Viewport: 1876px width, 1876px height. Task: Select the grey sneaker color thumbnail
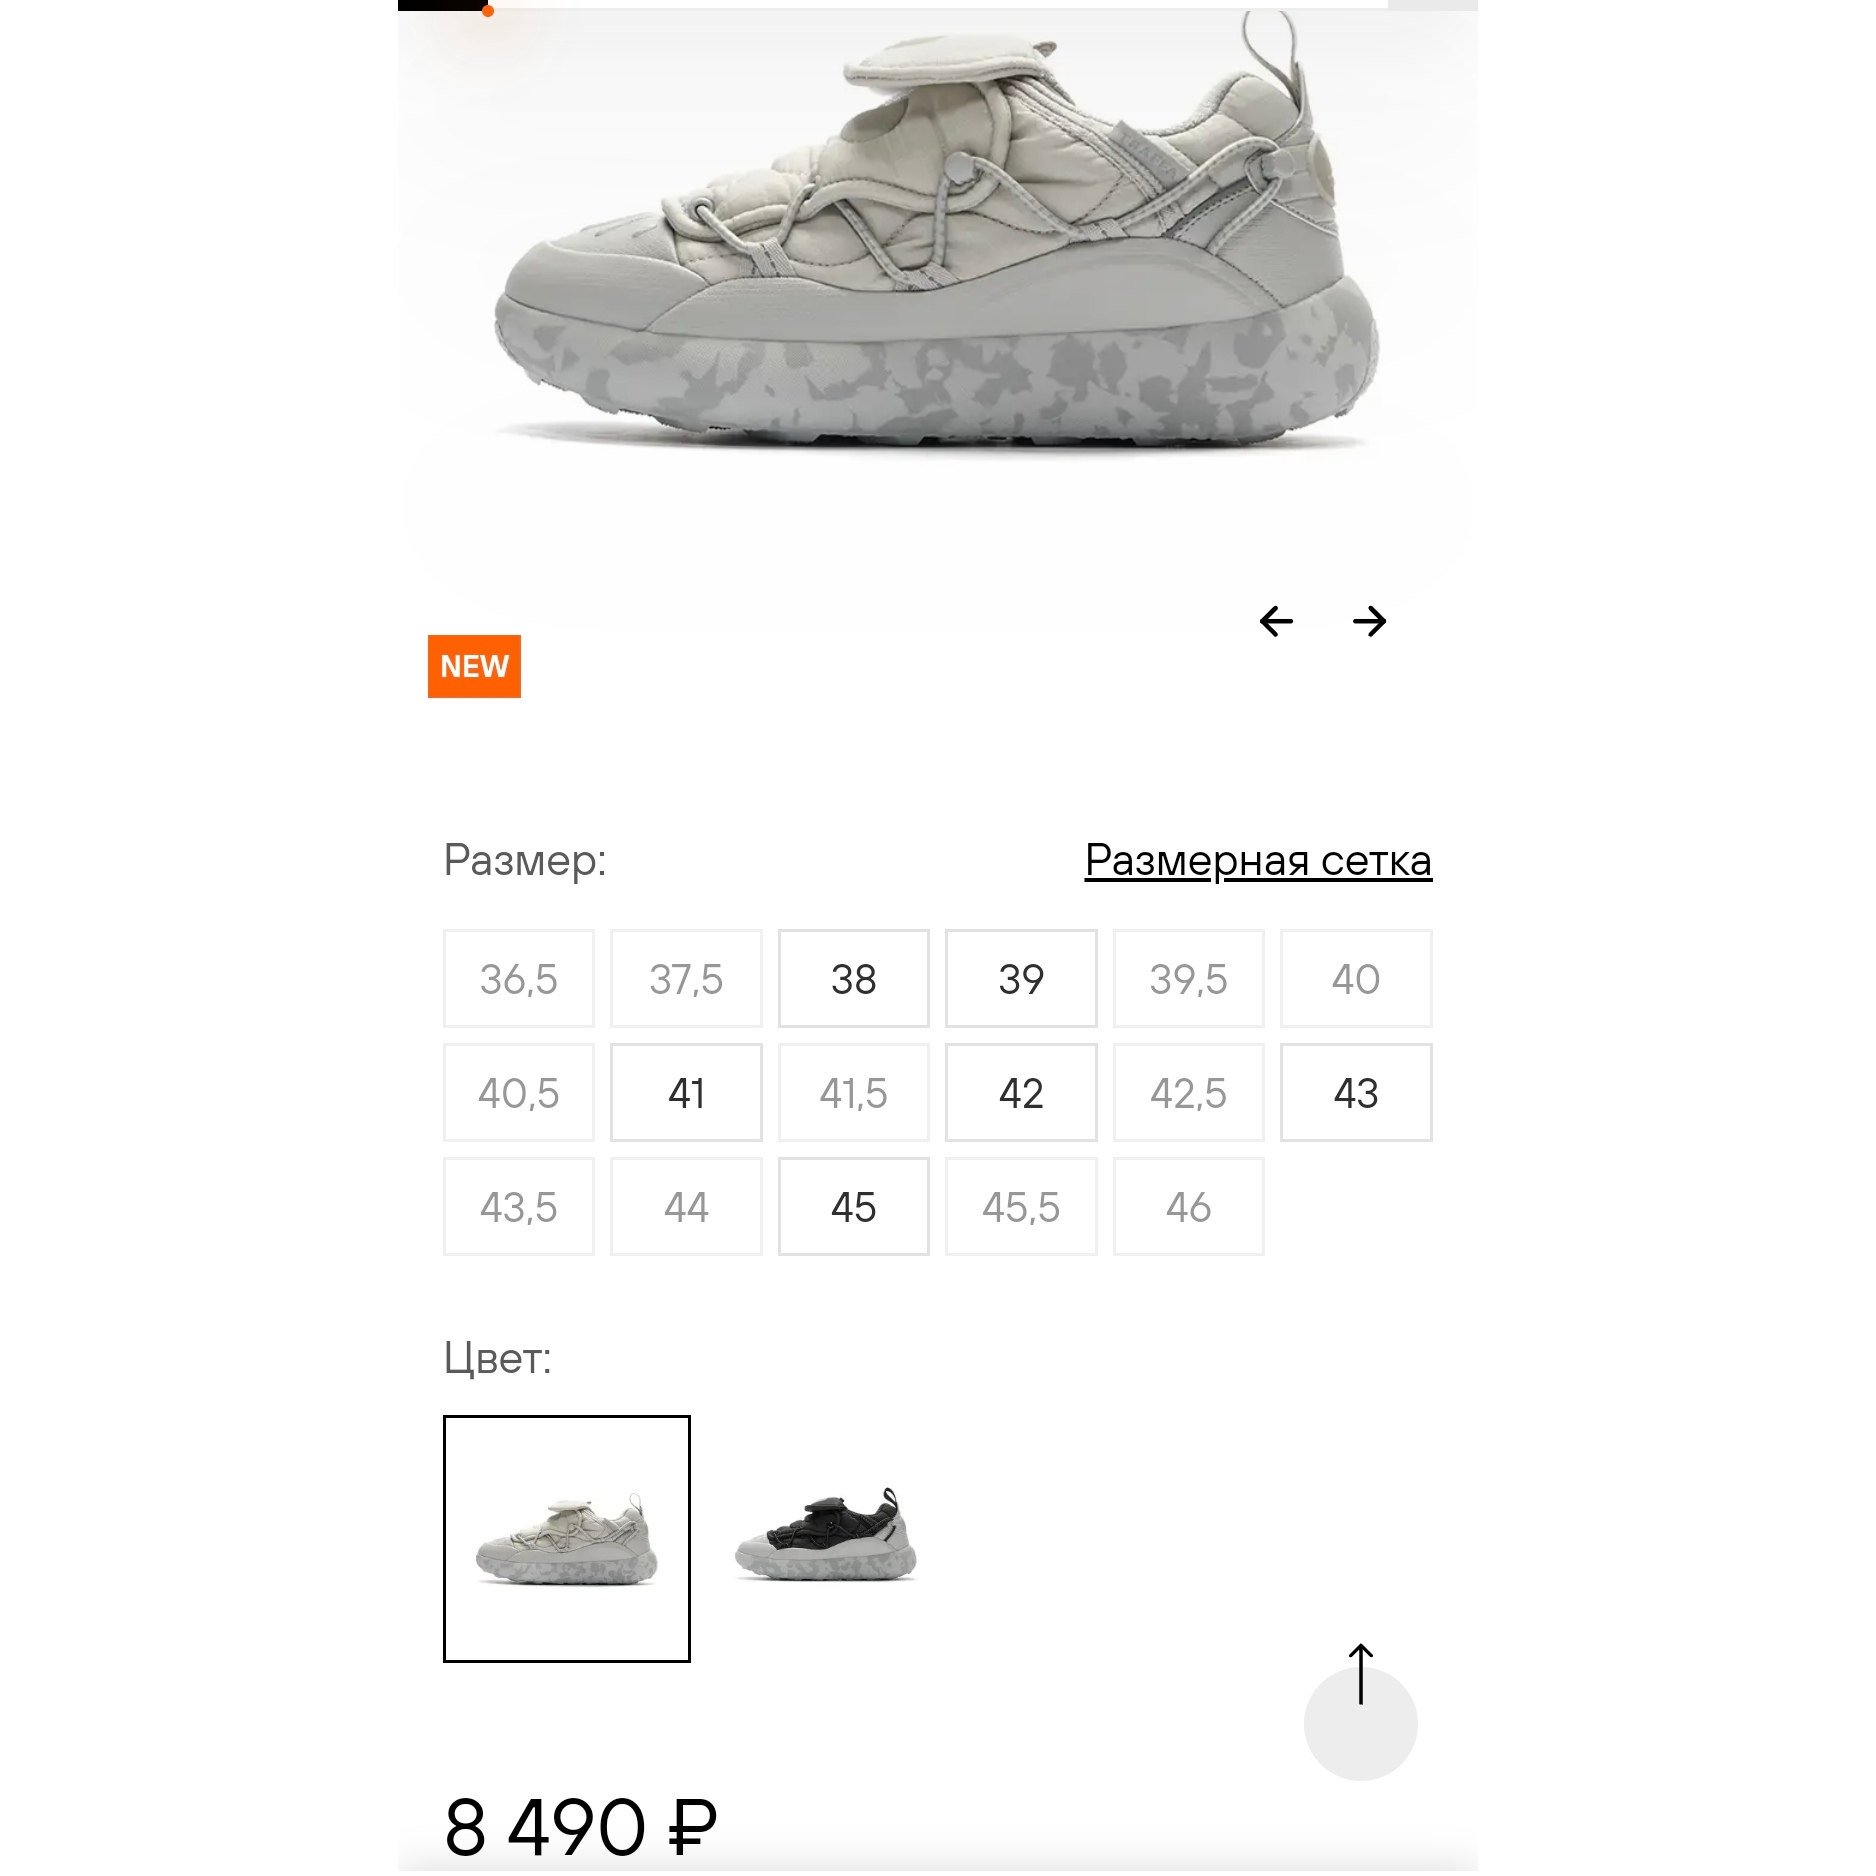click(x=567, y=1539)
